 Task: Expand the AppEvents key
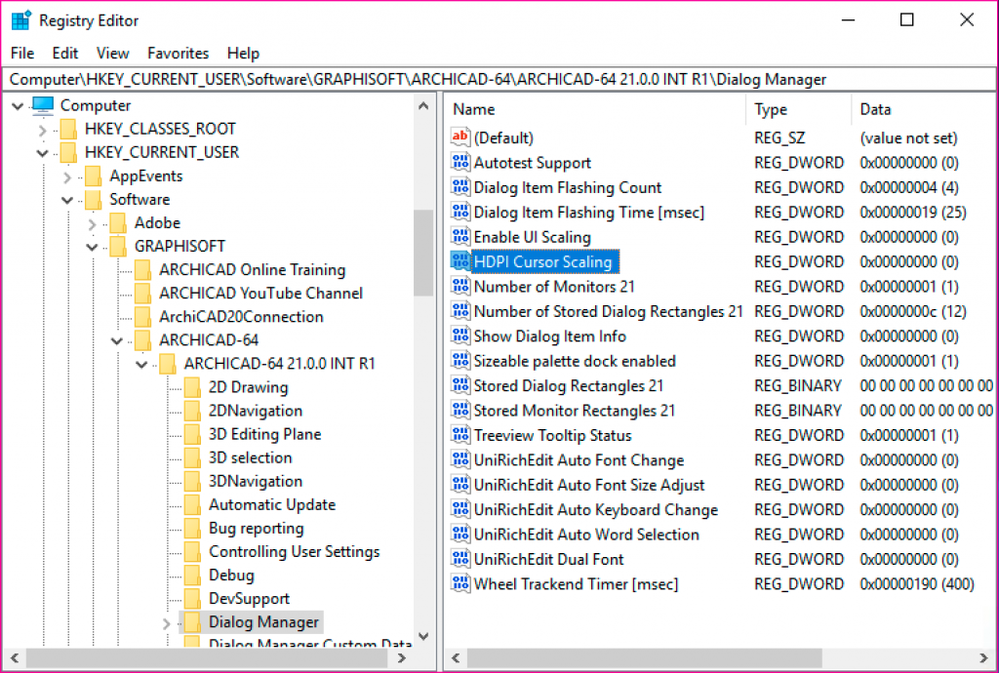coord(68,177)
